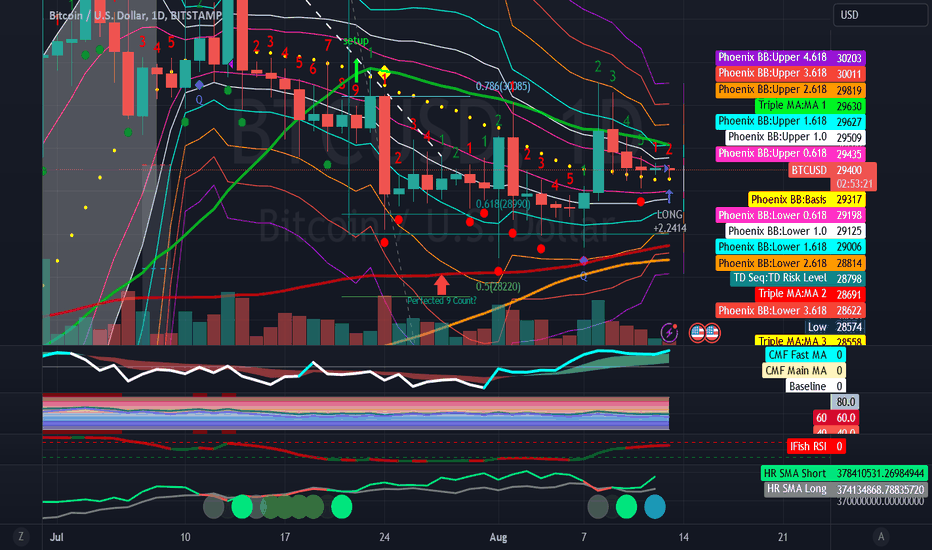This screenshot has height=550, width=932.
Task: Click the HR SMA Short value label
Action: click(844, 473)
